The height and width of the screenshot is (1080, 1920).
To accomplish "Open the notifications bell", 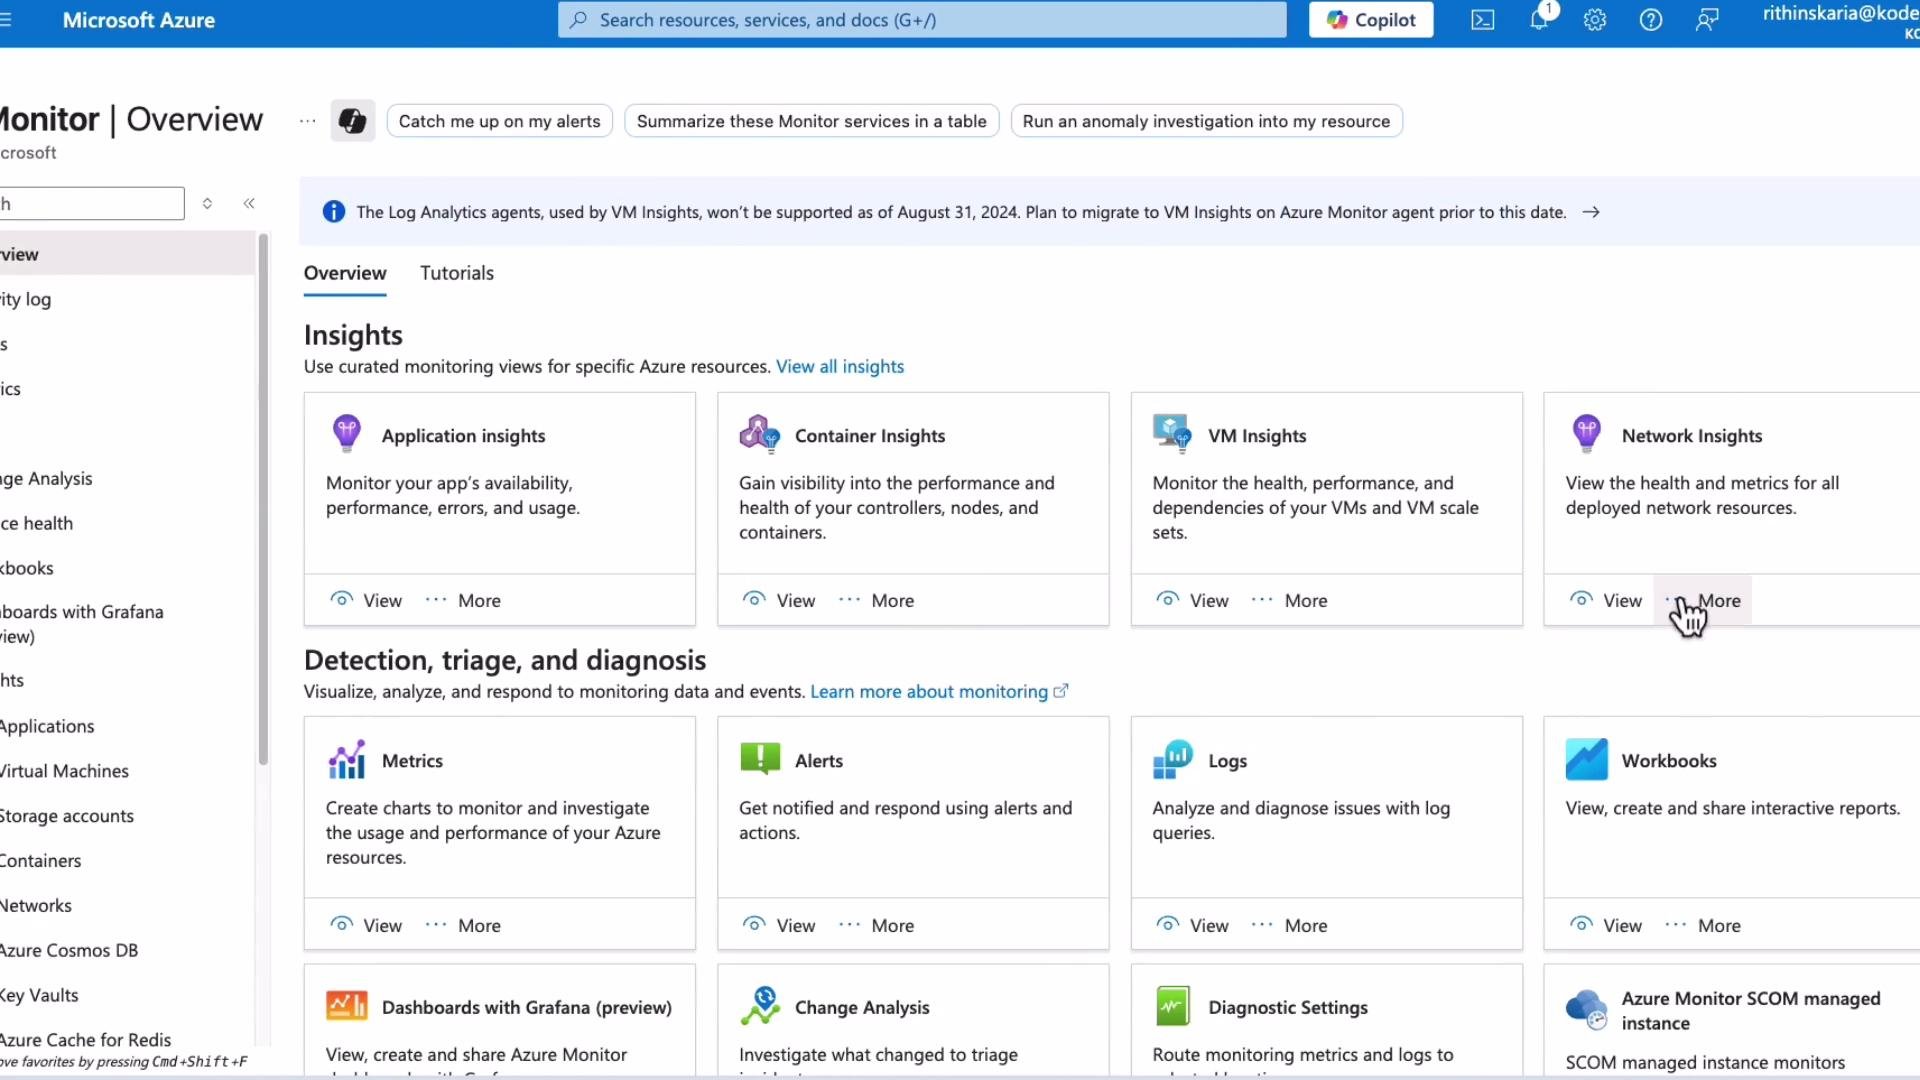I will 1539,19.
